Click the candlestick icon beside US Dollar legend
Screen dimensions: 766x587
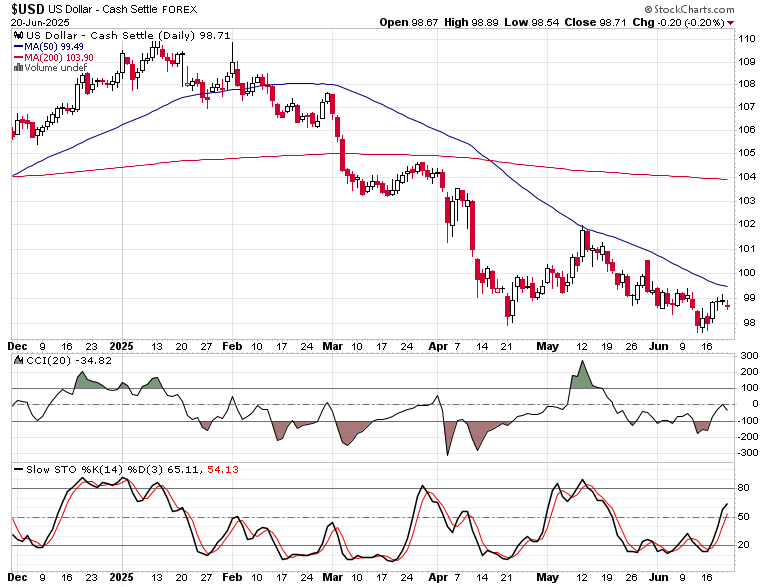(x=19, y=35)
